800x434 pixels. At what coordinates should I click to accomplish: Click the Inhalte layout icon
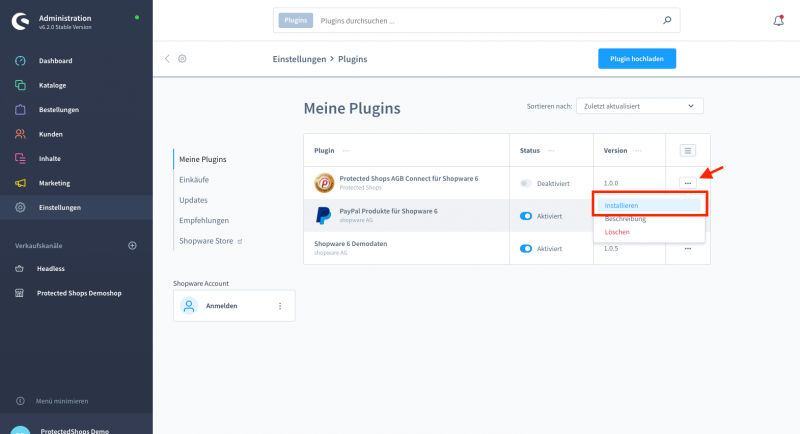point(20,159)
